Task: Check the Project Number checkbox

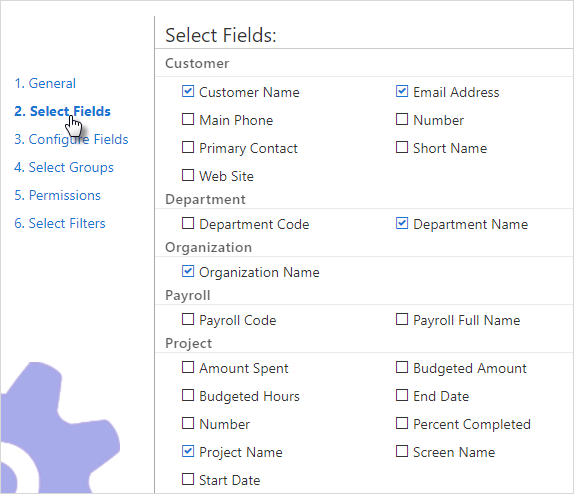Action: point(188,423)
